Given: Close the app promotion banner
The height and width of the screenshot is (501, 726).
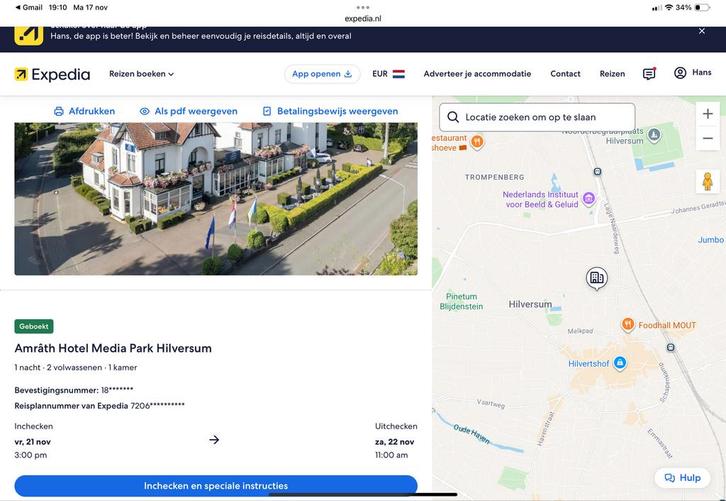Looking at the screenshot, I should tap(702, 31).
